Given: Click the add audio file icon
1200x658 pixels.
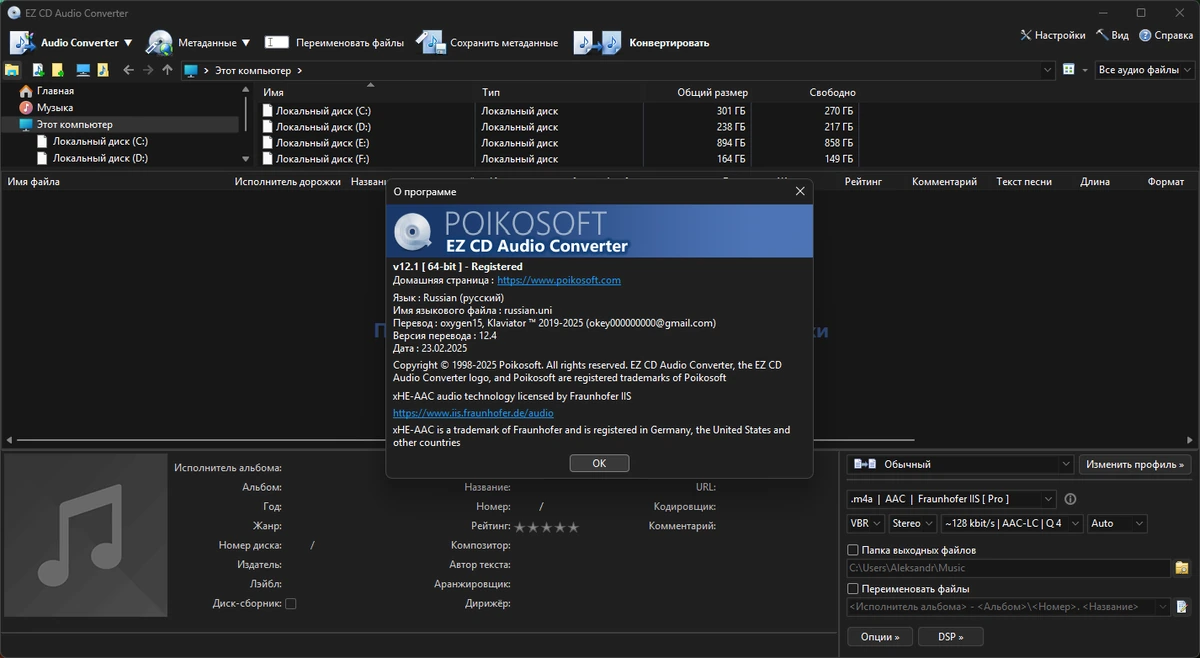Looking at the screenshot, I should coord(38,70).
